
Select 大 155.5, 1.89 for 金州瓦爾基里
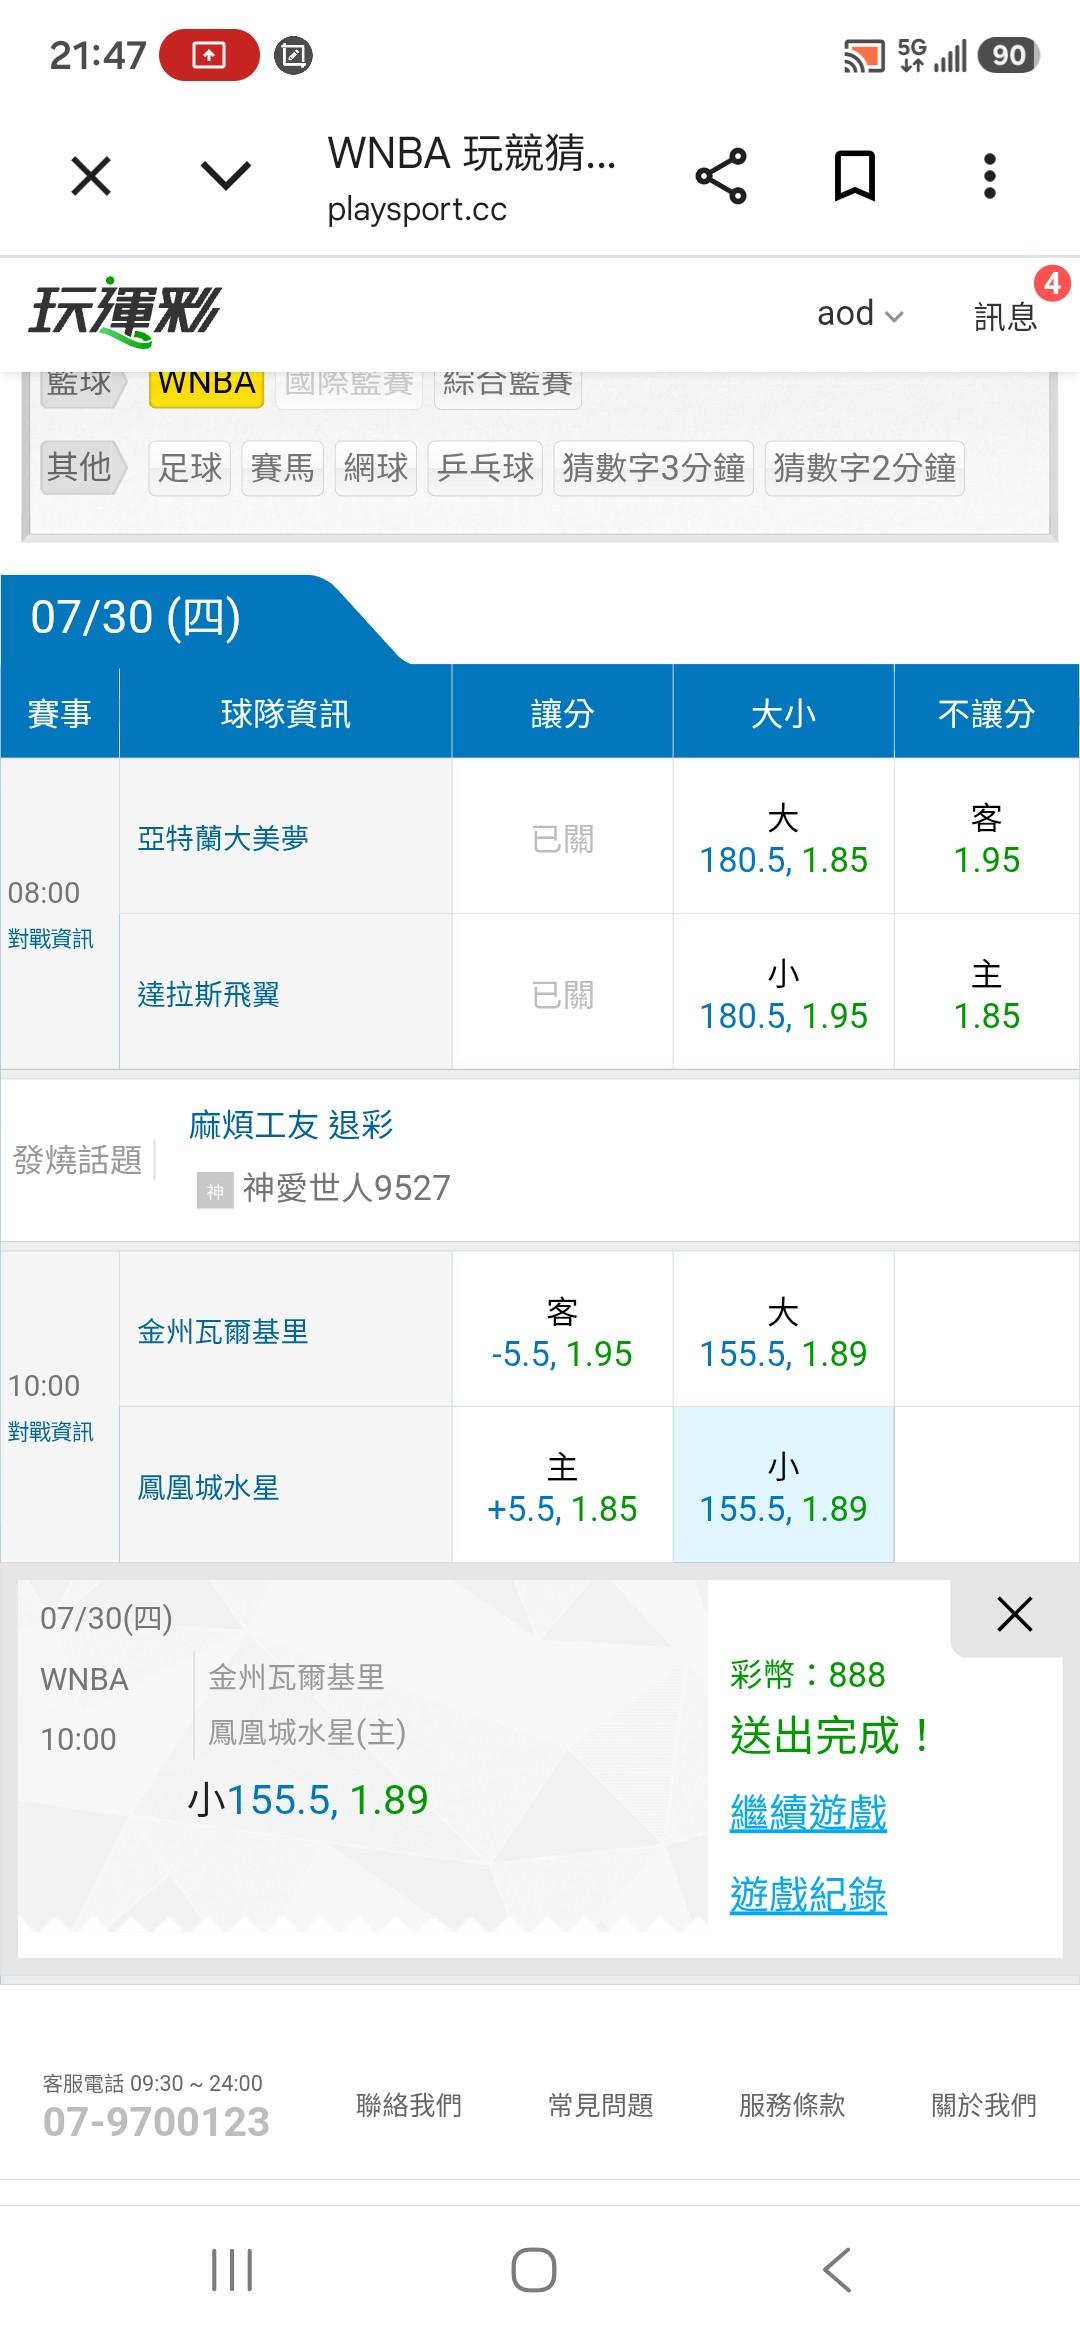coord(783,1330)
